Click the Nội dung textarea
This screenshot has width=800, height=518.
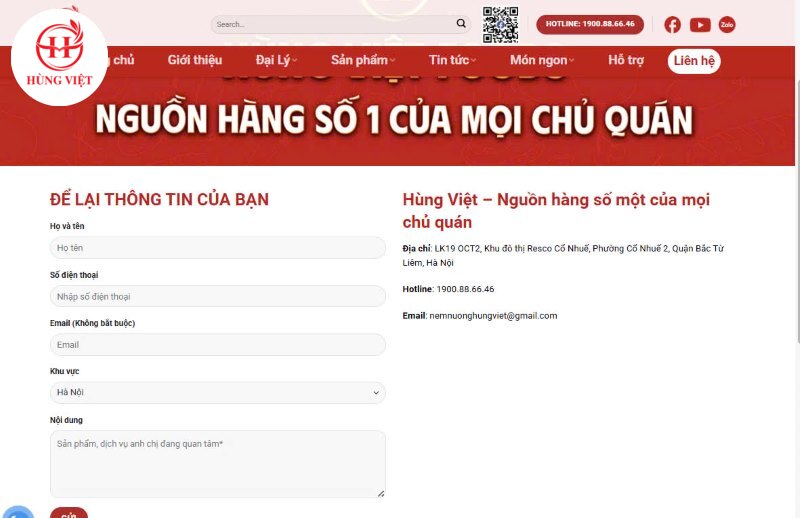pyautogui.click(x=218, y=464)
